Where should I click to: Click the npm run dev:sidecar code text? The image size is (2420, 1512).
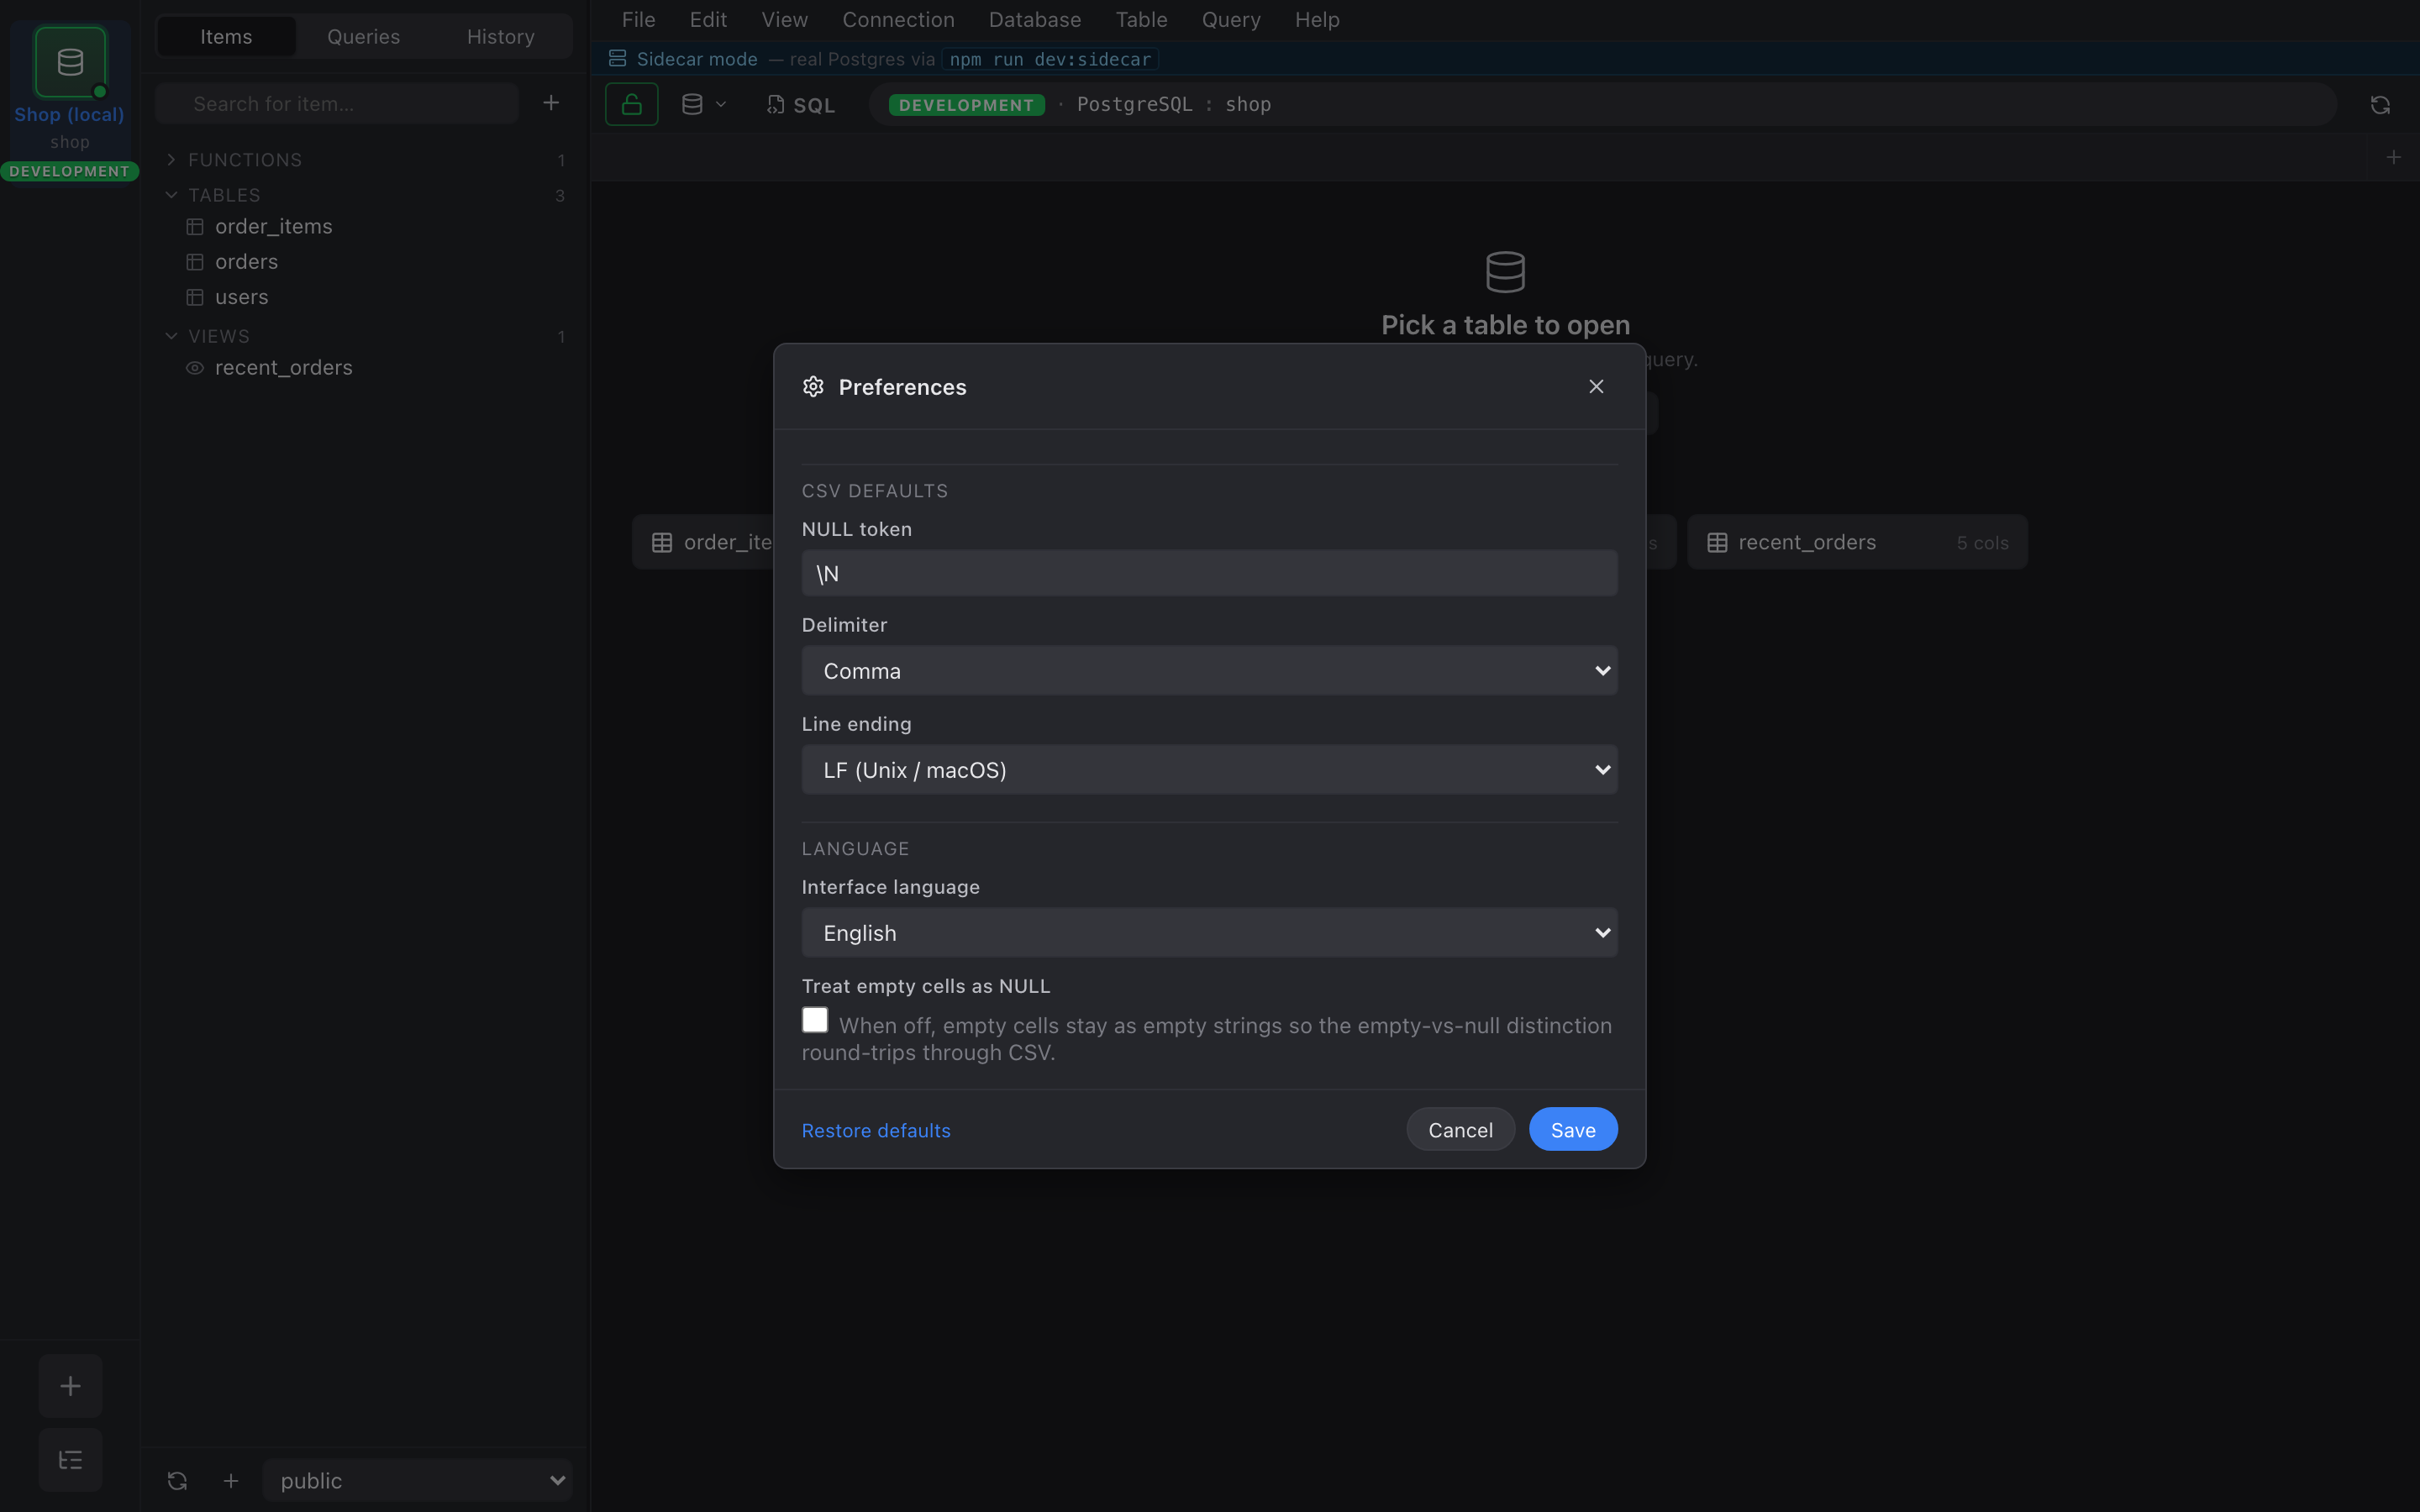(1050, 59)
